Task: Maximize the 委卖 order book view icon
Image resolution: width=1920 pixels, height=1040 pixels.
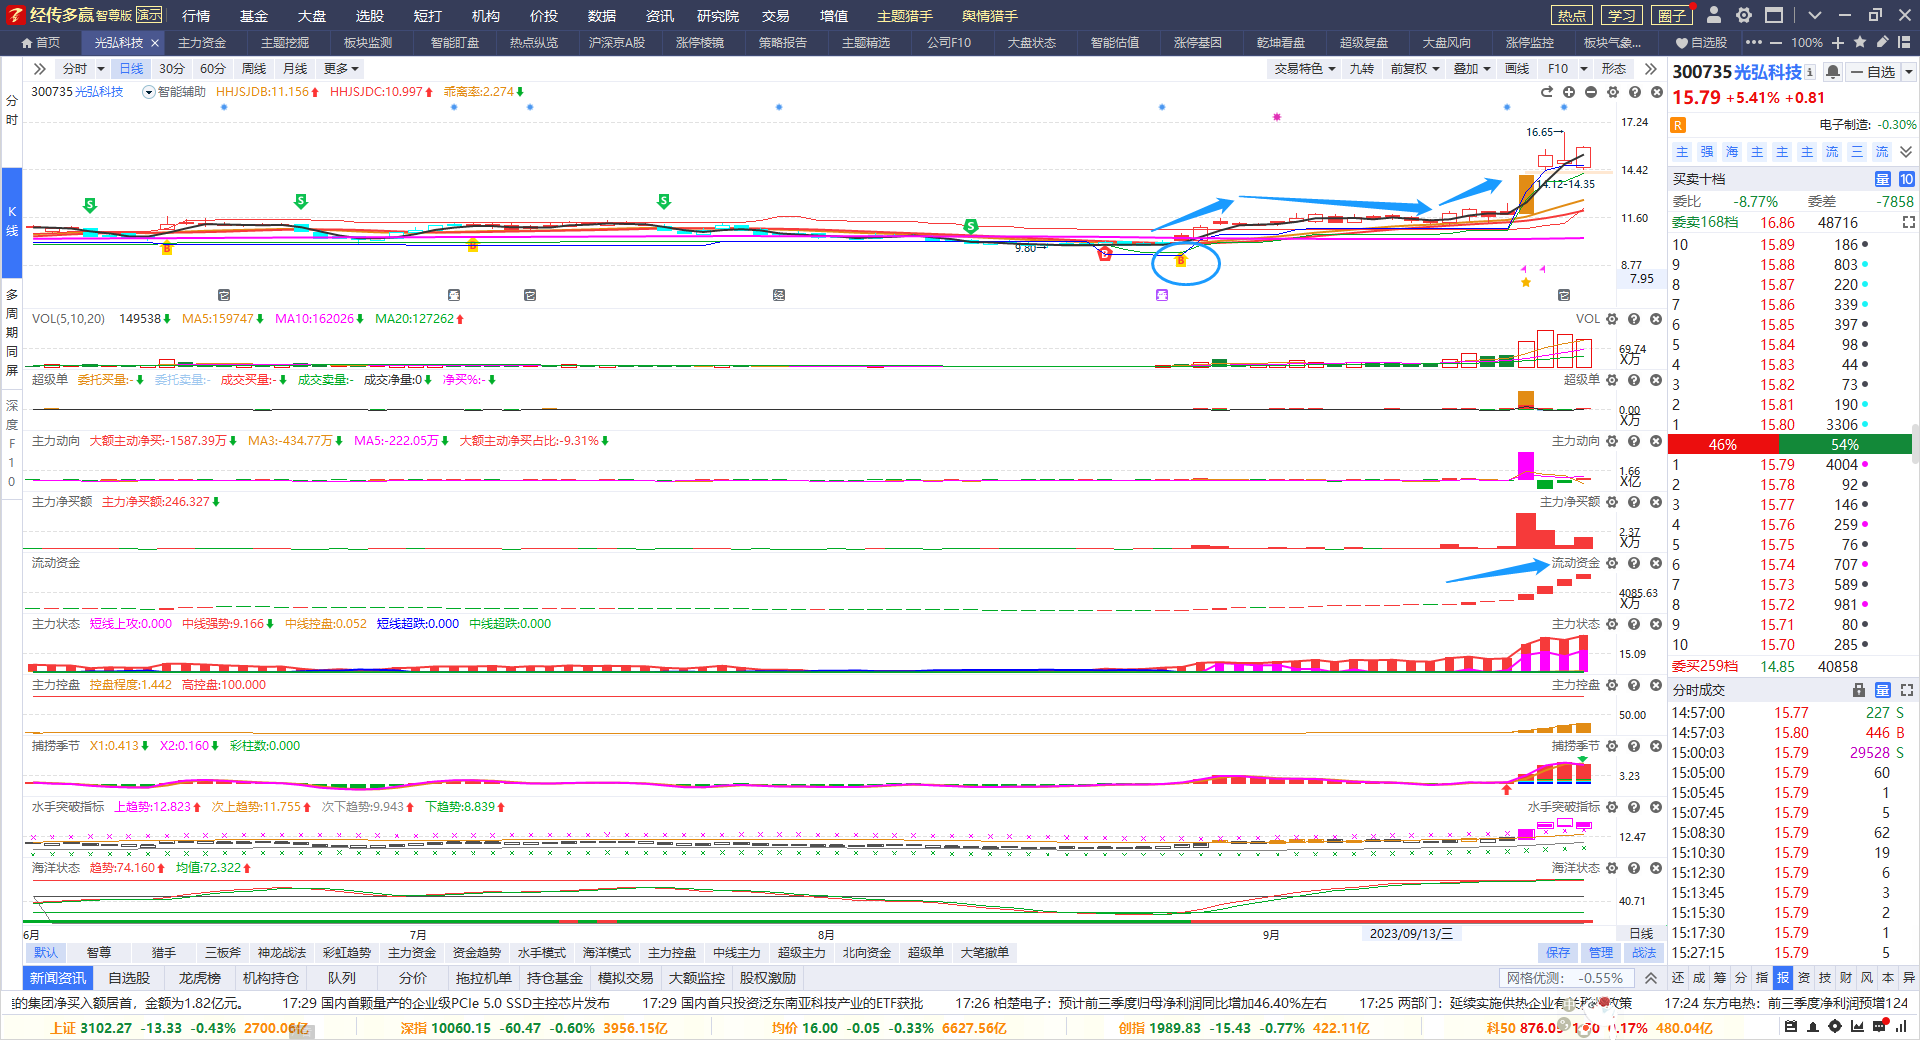Action: 1908,222
